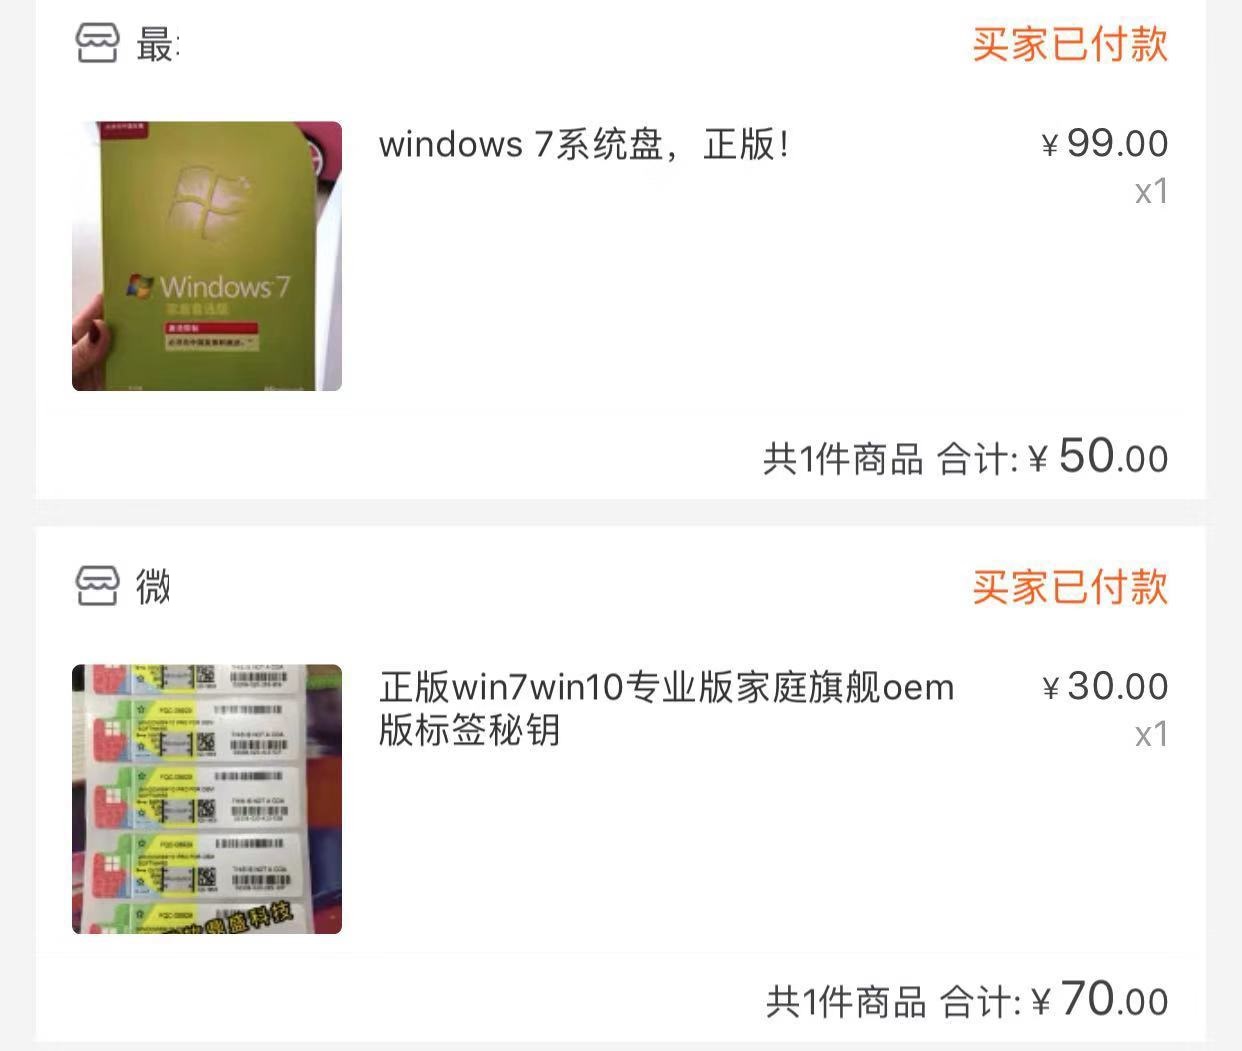Open the seller shop named 最
The image size is (1242, 1051).
(x=156, y=44)
